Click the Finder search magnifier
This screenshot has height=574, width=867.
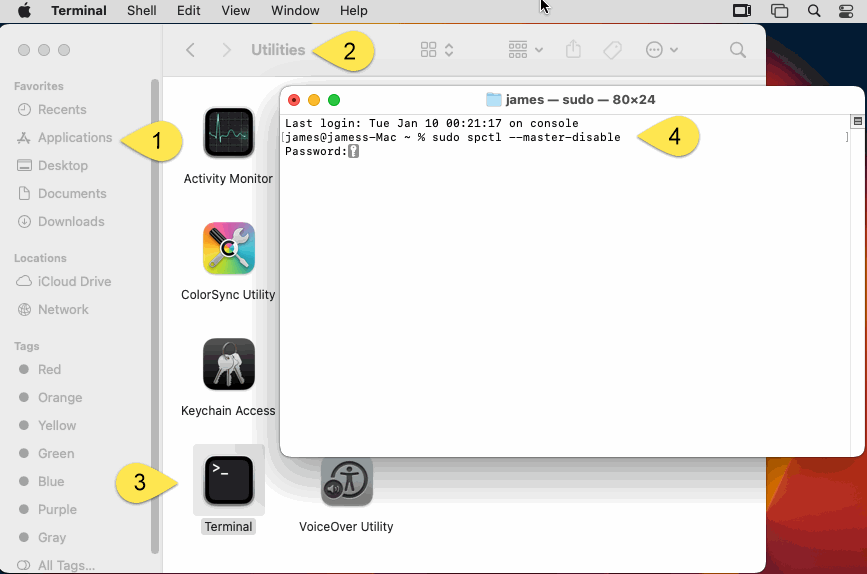(738, 50)
